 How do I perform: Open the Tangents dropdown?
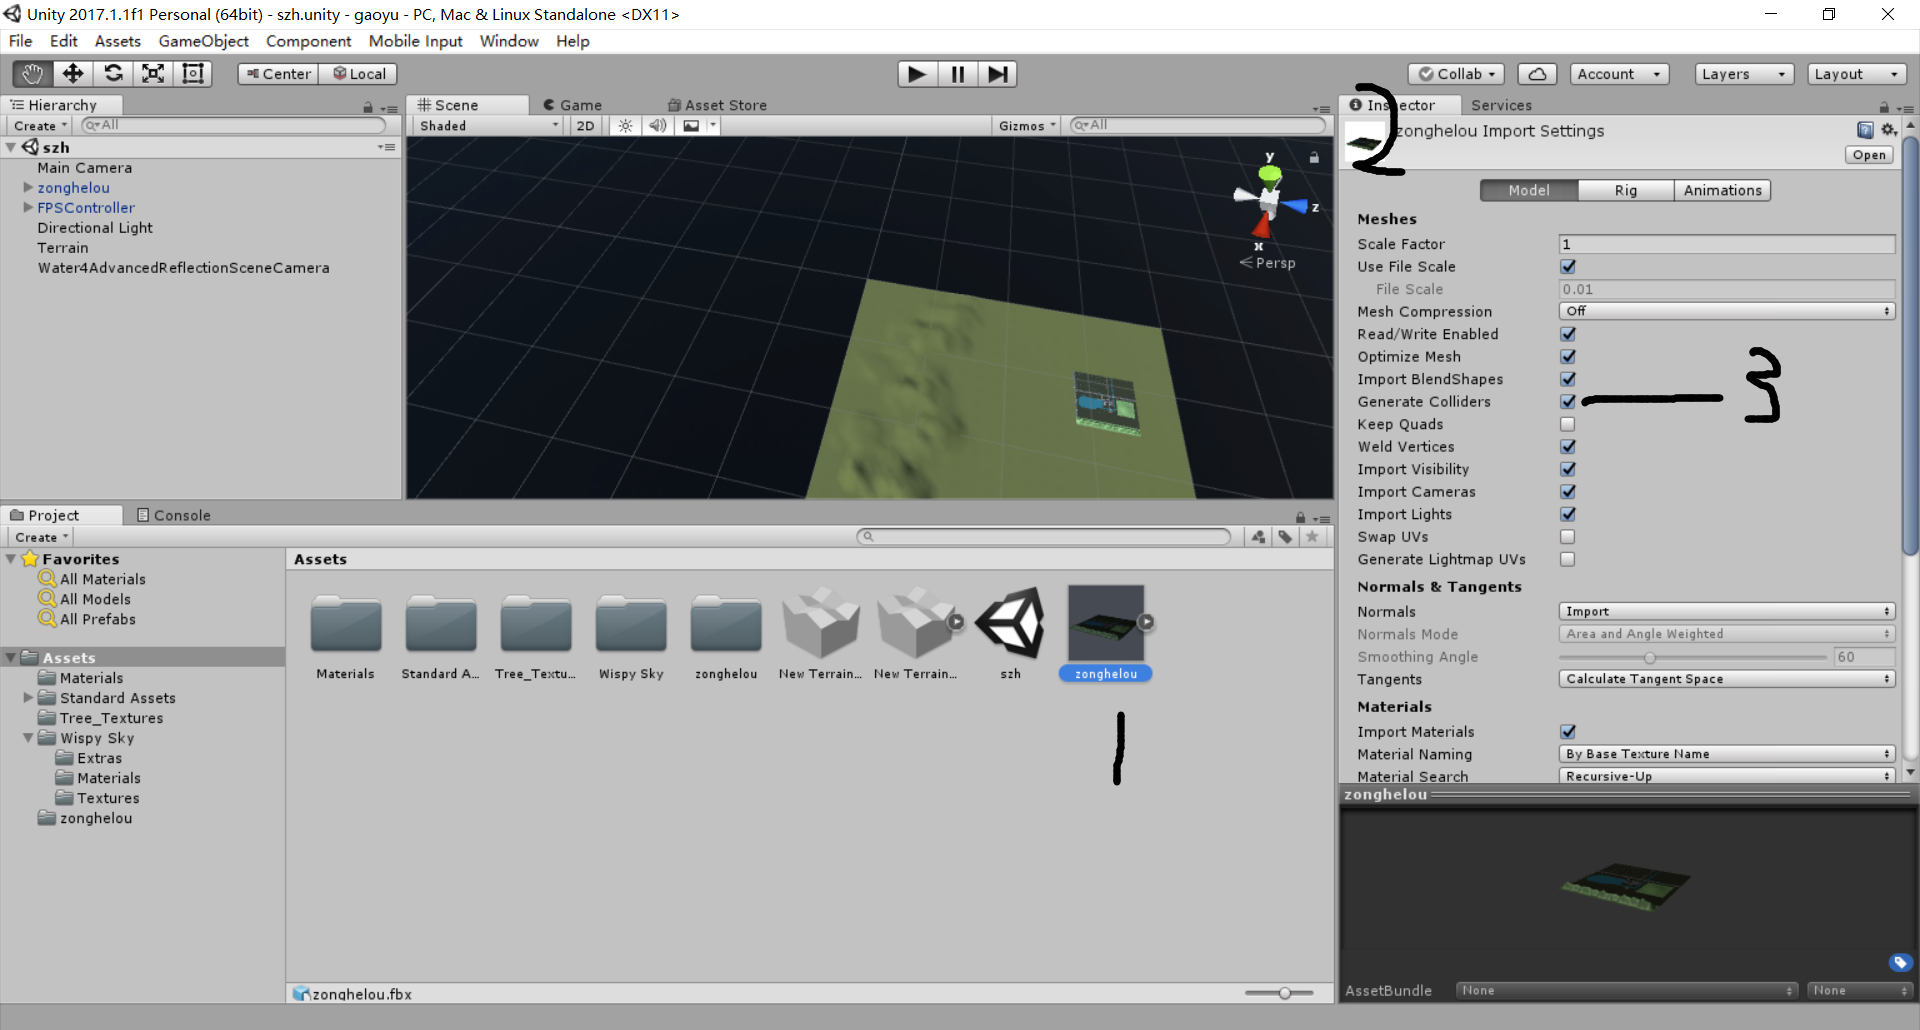(1727, 679)
